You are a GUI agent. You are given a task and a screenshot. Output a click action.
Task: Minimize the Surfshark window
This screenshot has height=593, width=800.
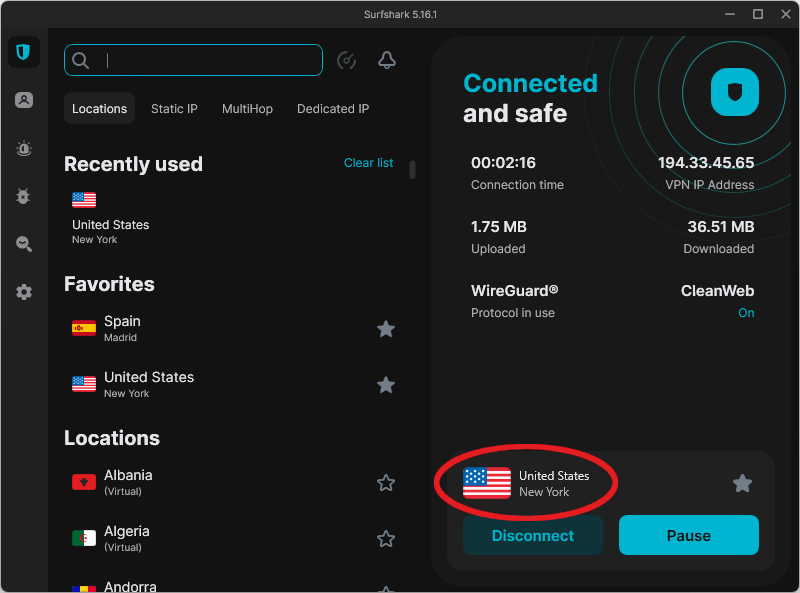click(x=730, y=14)
